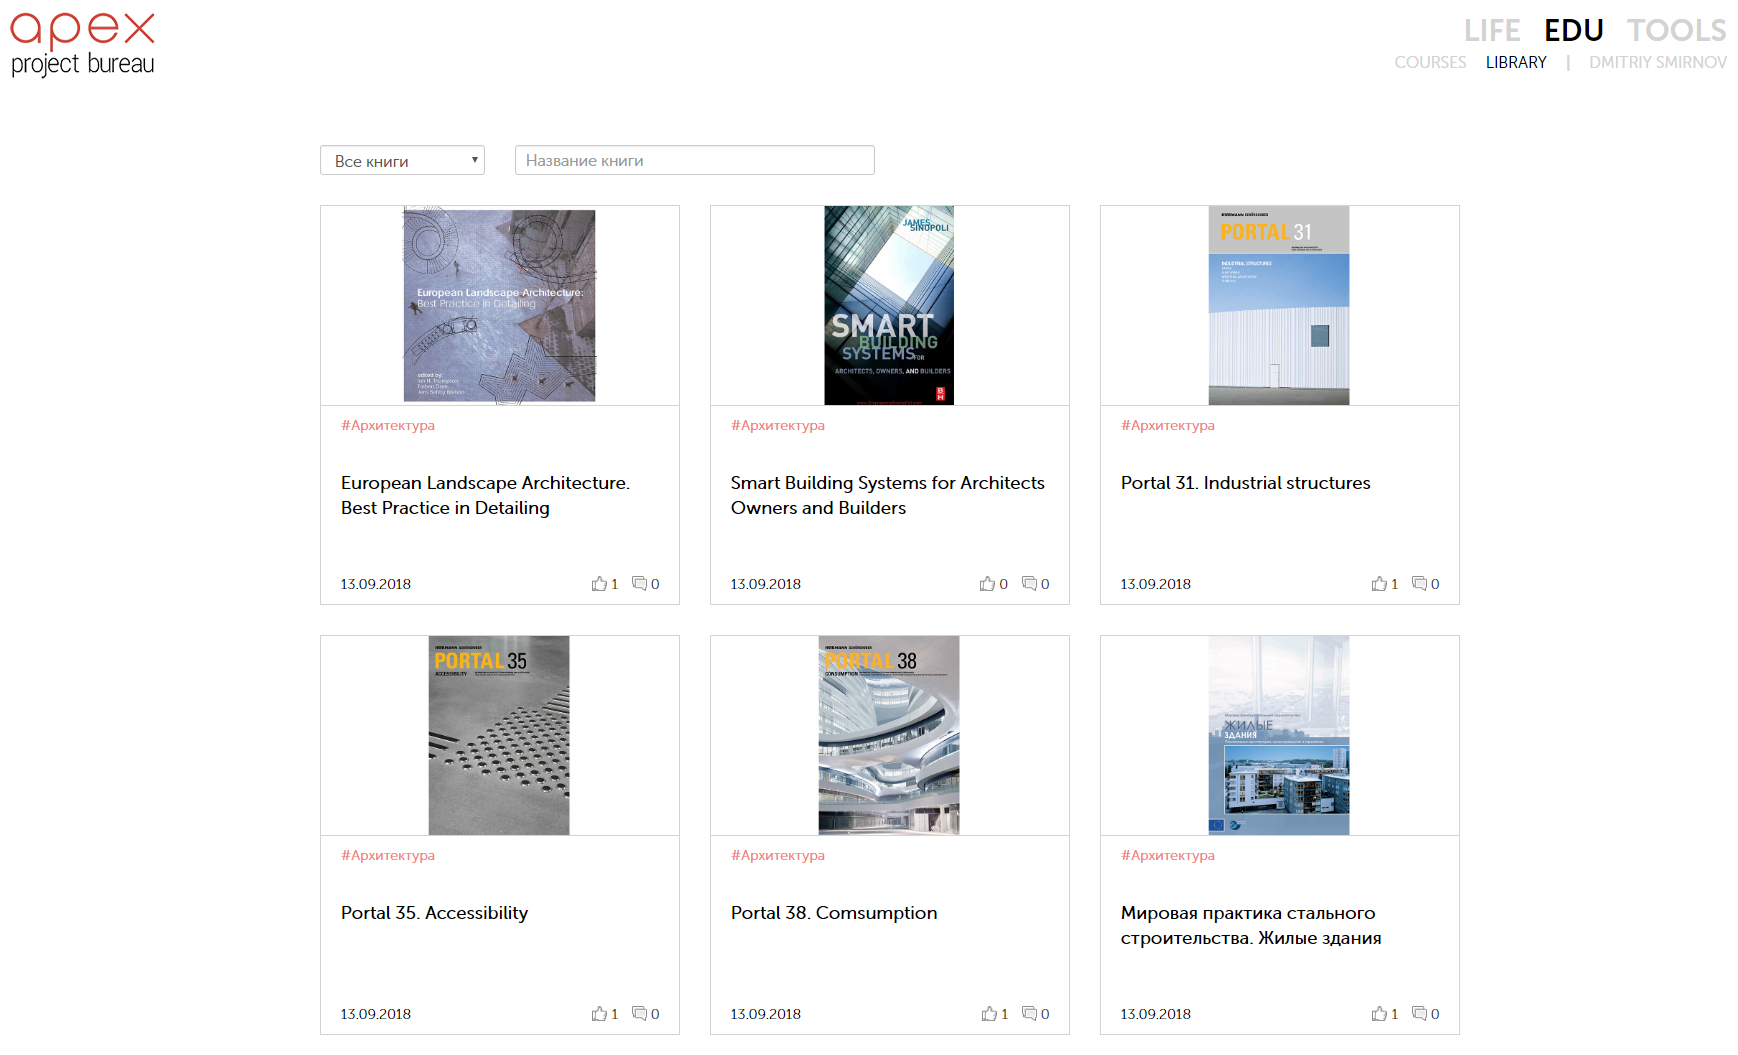Go to the COURSES tab
The height and width of the screenshot is (1055, 1738).
(x=1430, y=63)
